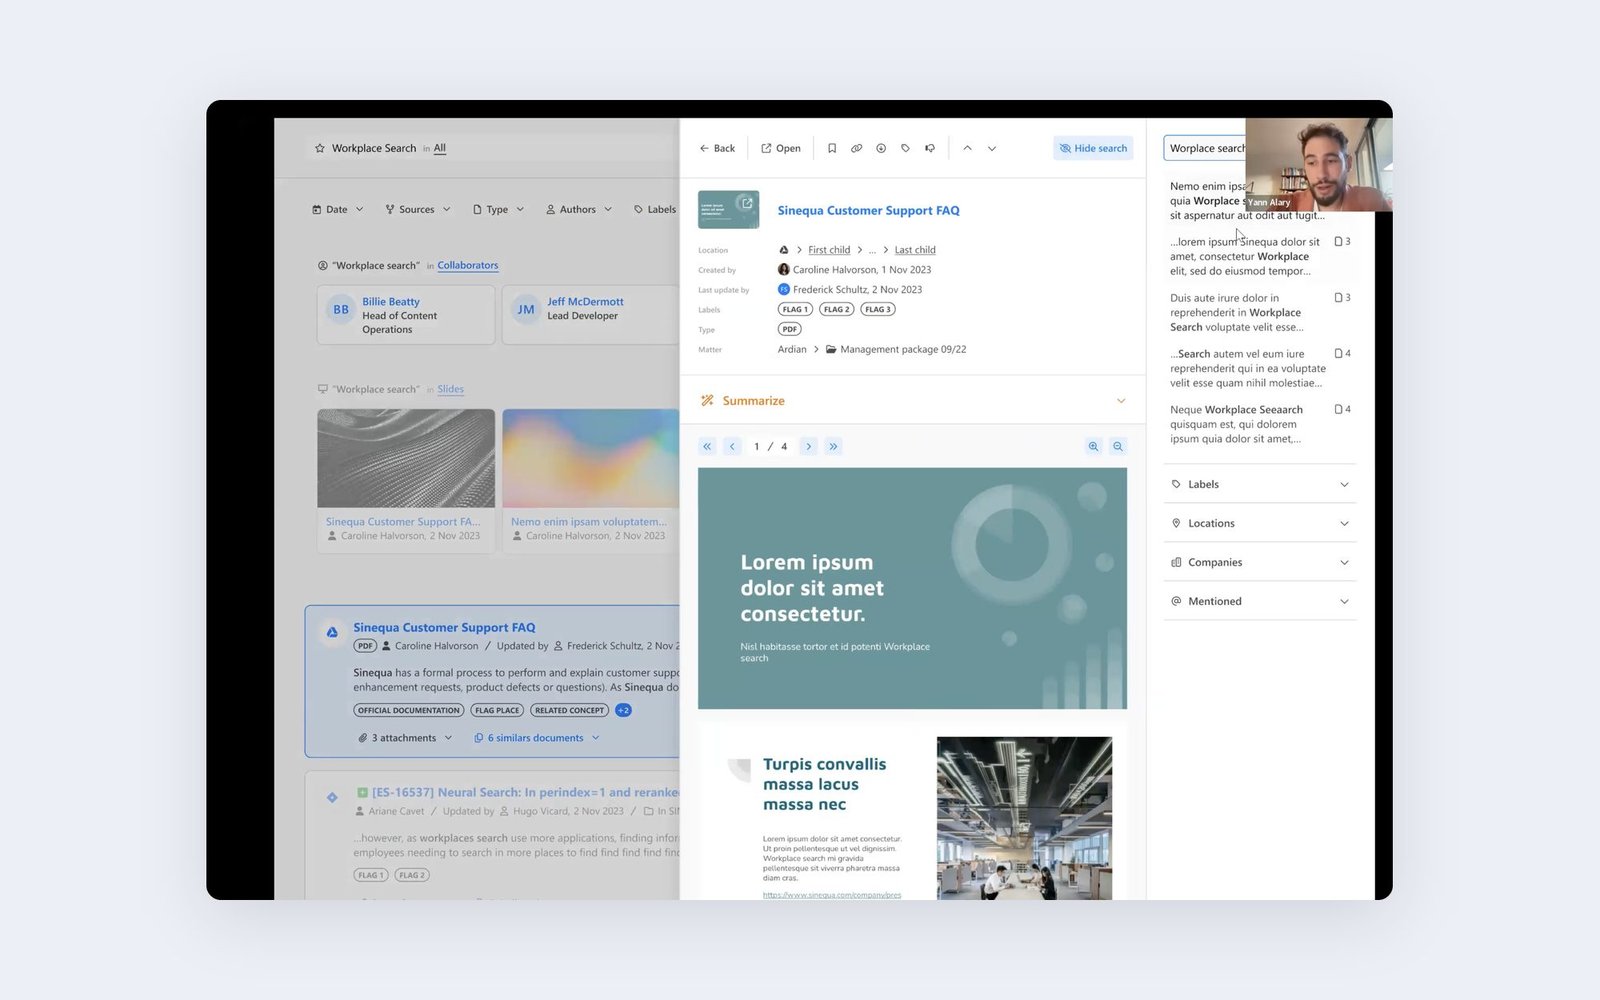Click the Open button in preview toolbar
This screenshot has width=1600, height=1000.
[781, 148]
